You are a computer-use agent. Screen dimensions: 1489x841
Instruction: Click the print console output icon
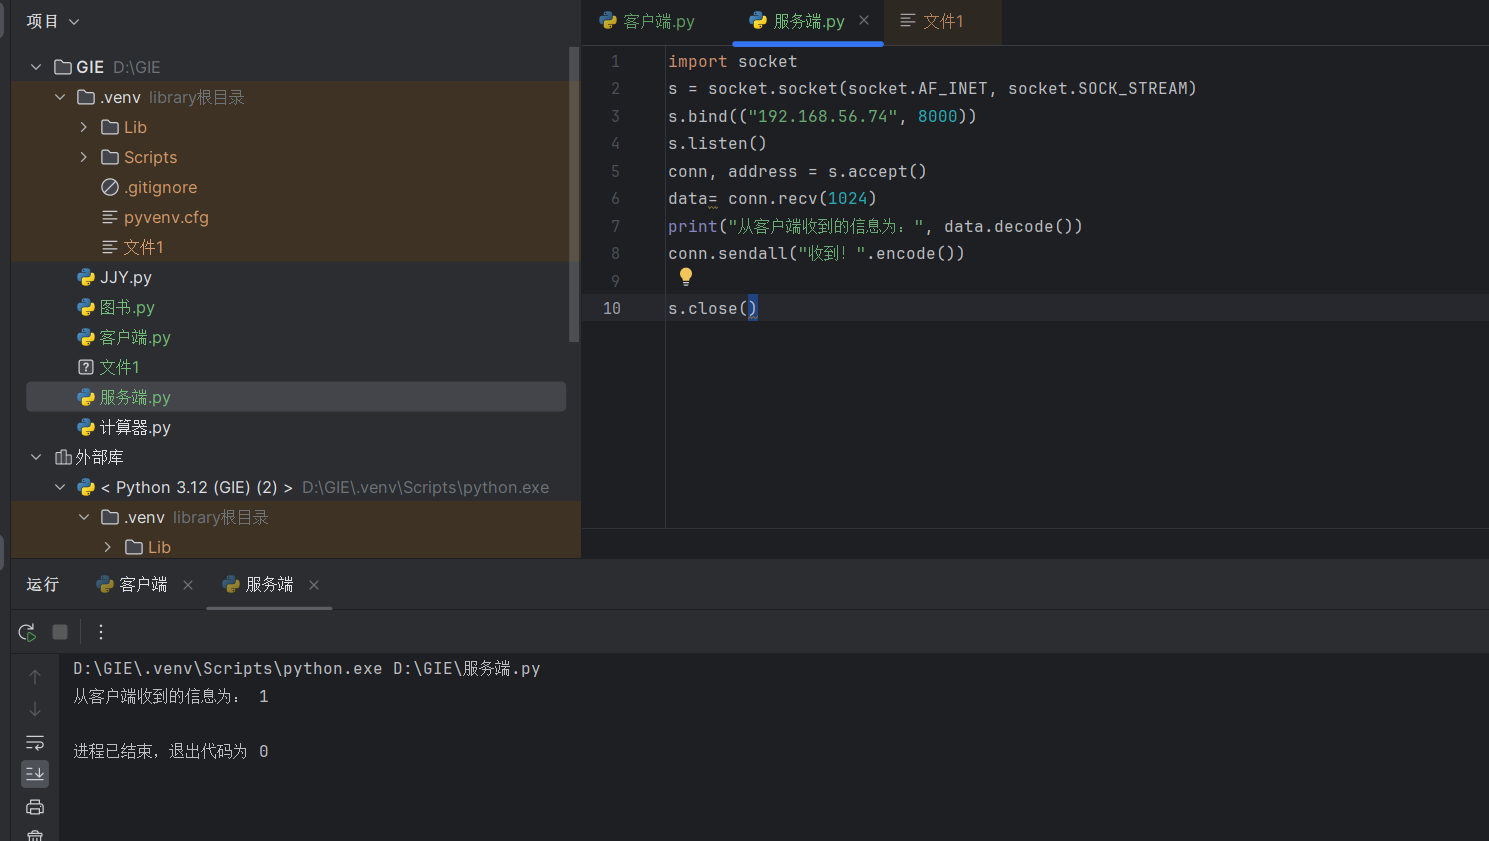35,807
